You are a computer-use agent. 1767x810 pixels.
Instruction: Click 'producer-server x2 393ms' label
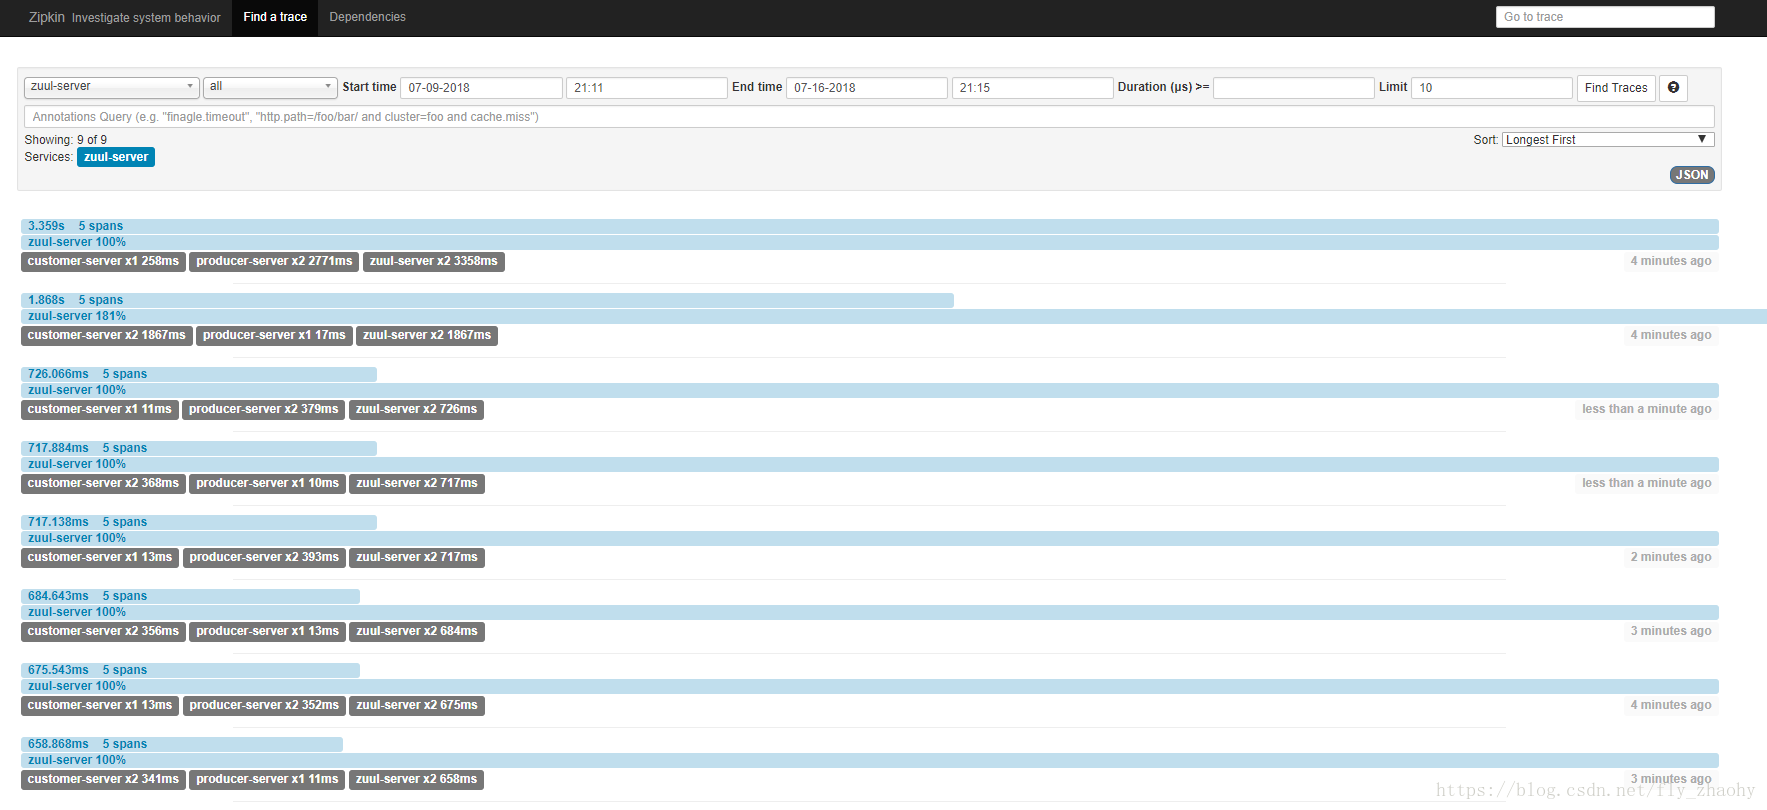264,558
